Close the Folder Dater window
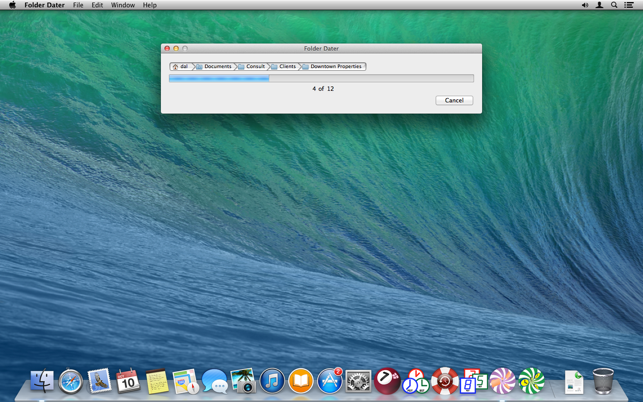This screenshot has width=643, height=402. click(167, 48)
